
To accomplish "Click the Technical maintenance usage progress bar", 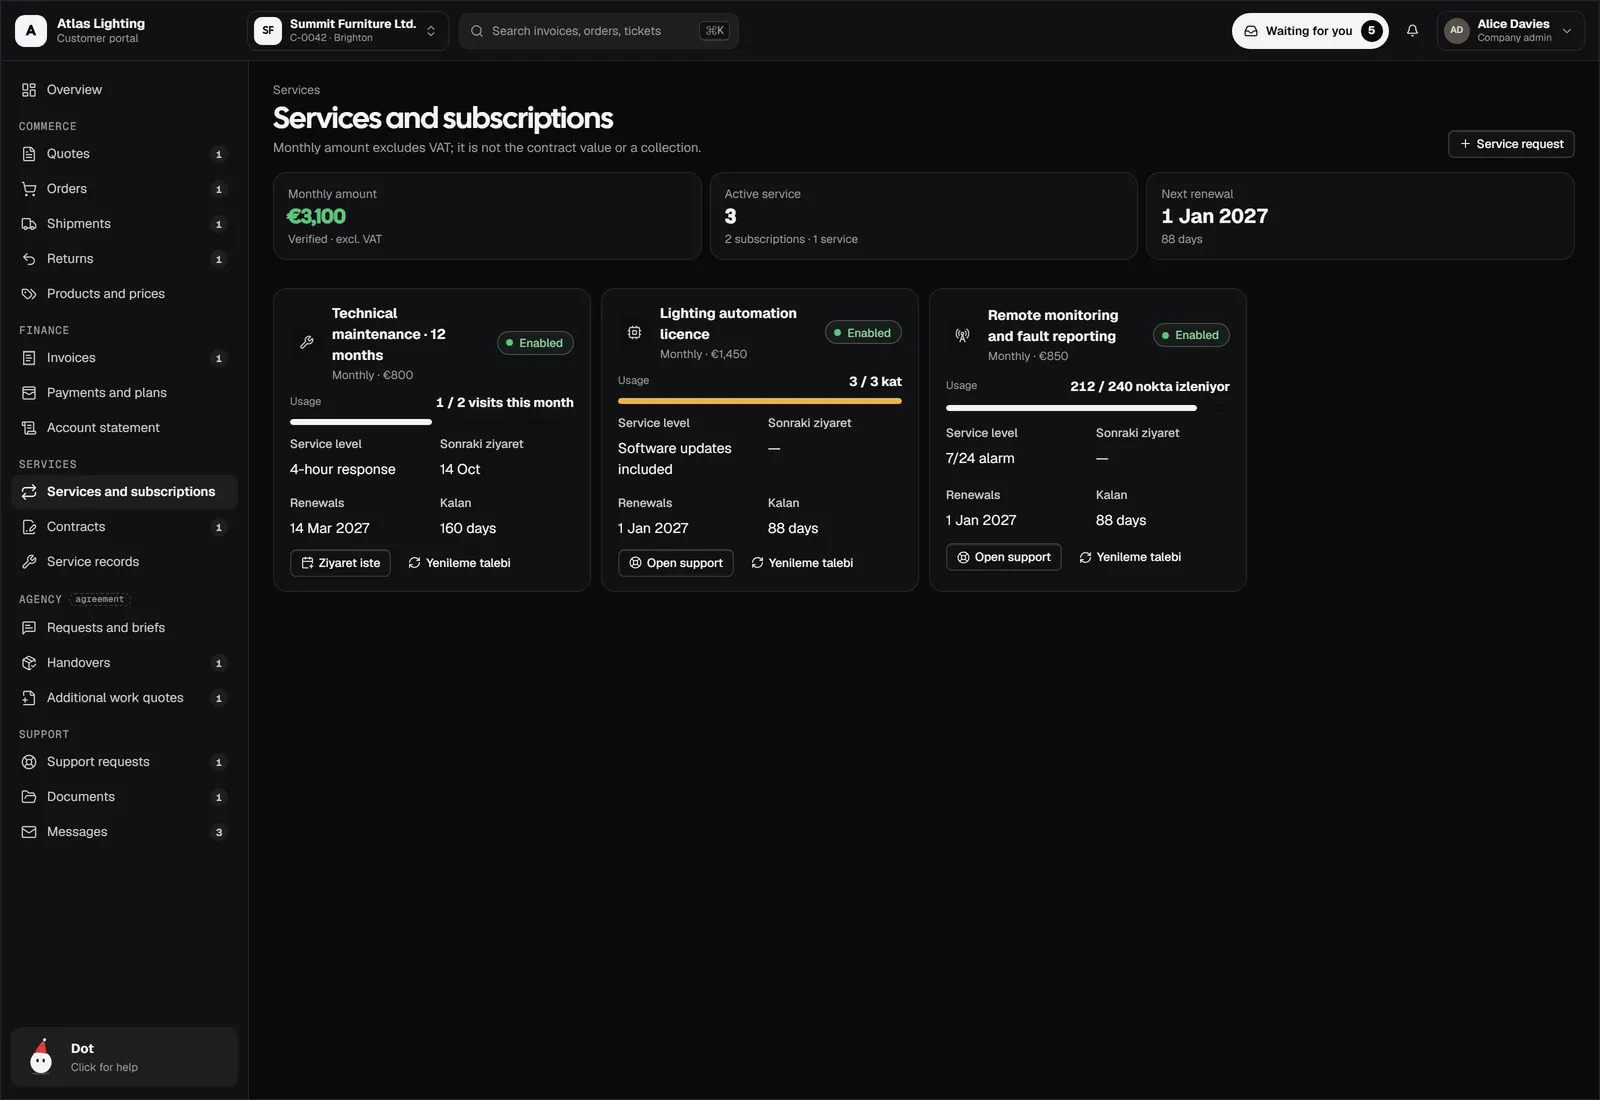I will pos(432,422).
